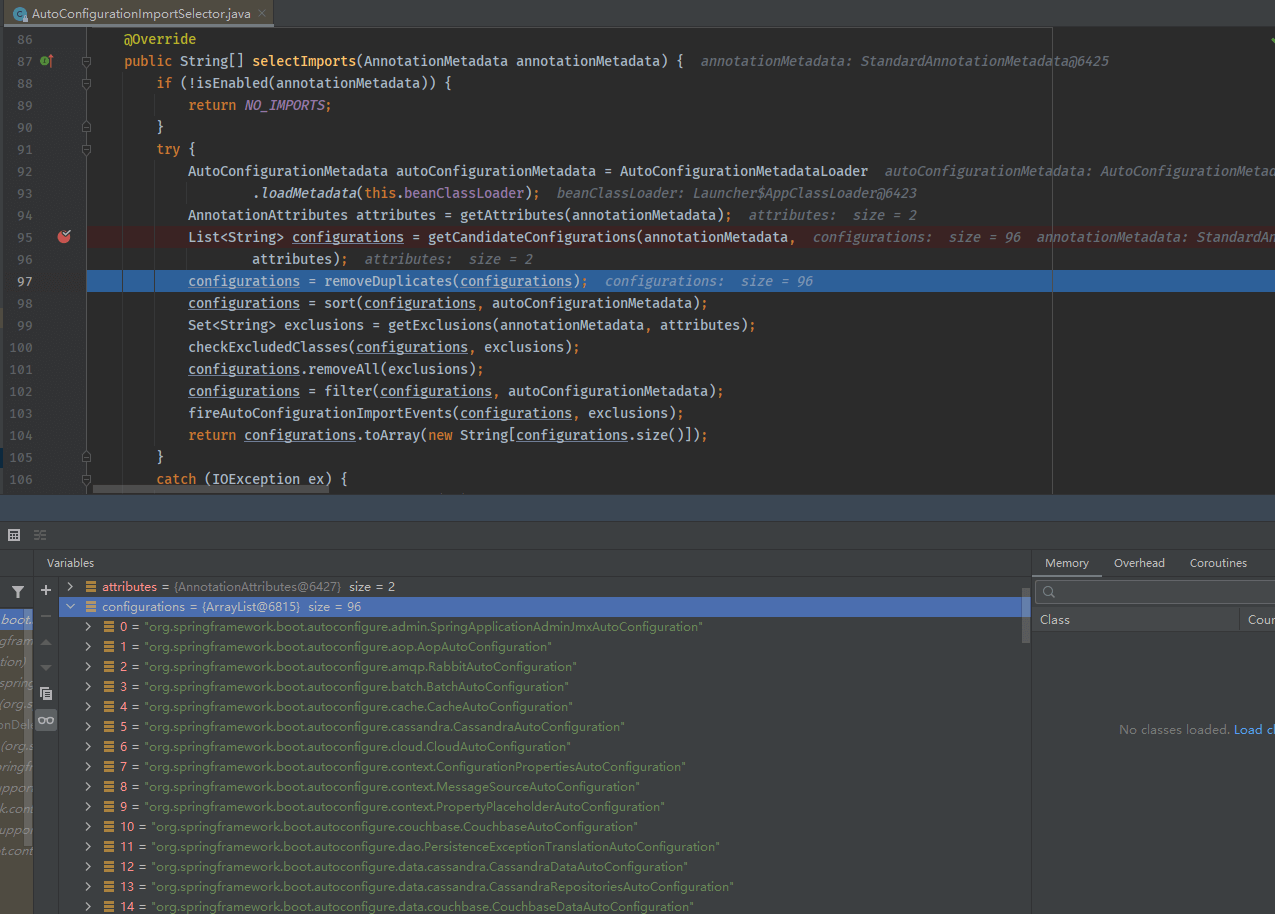Collapse the catch block fold on line 106
The height and width of the screenshot is (914, 1275).
point(86,479)
